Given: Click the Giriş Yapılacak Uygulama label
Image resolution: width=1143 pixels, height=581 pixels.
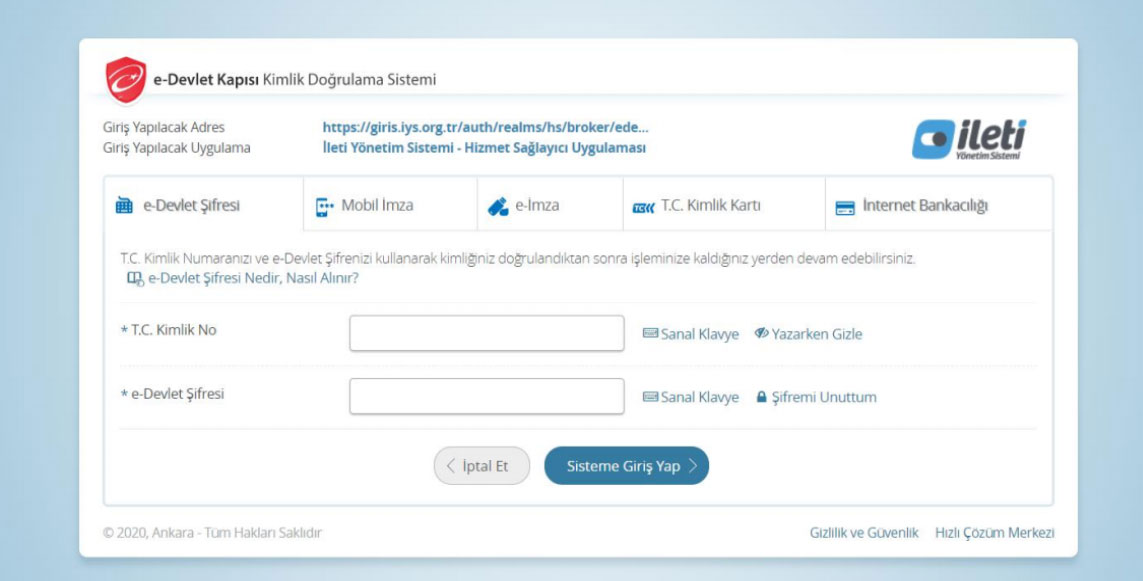Looking at the screenshot, I should (176, 148).
